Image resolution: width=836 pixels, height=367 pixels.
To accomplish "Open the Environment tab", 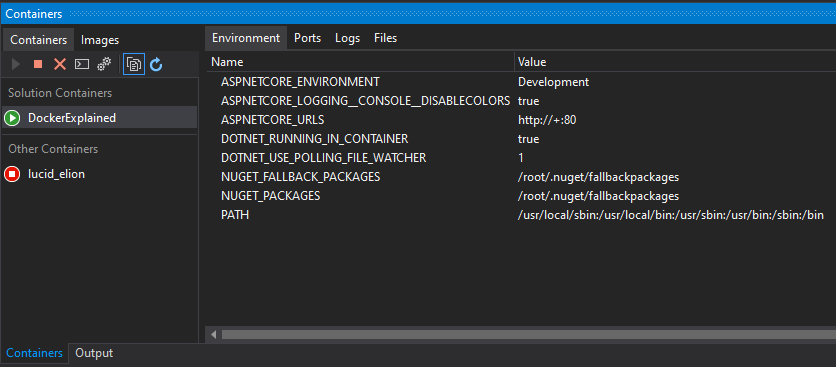I will coord(246,38).
